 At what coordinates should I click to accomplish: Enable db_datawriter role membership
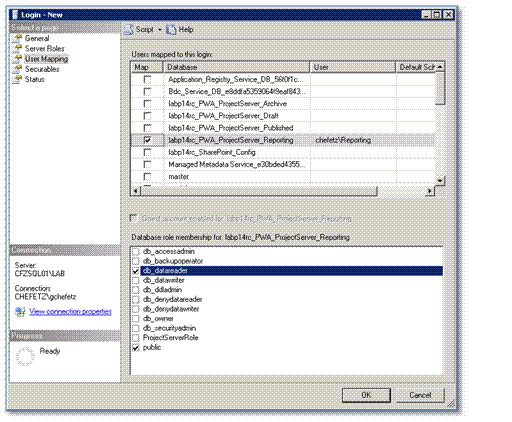(x=136, y=280)
